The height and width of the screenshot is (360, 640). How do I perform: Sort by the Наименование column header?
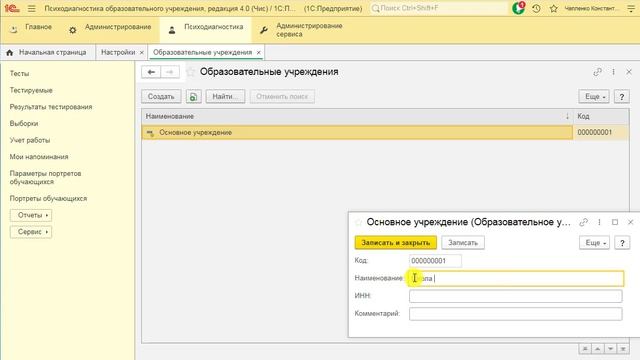(x=357, y=116)
